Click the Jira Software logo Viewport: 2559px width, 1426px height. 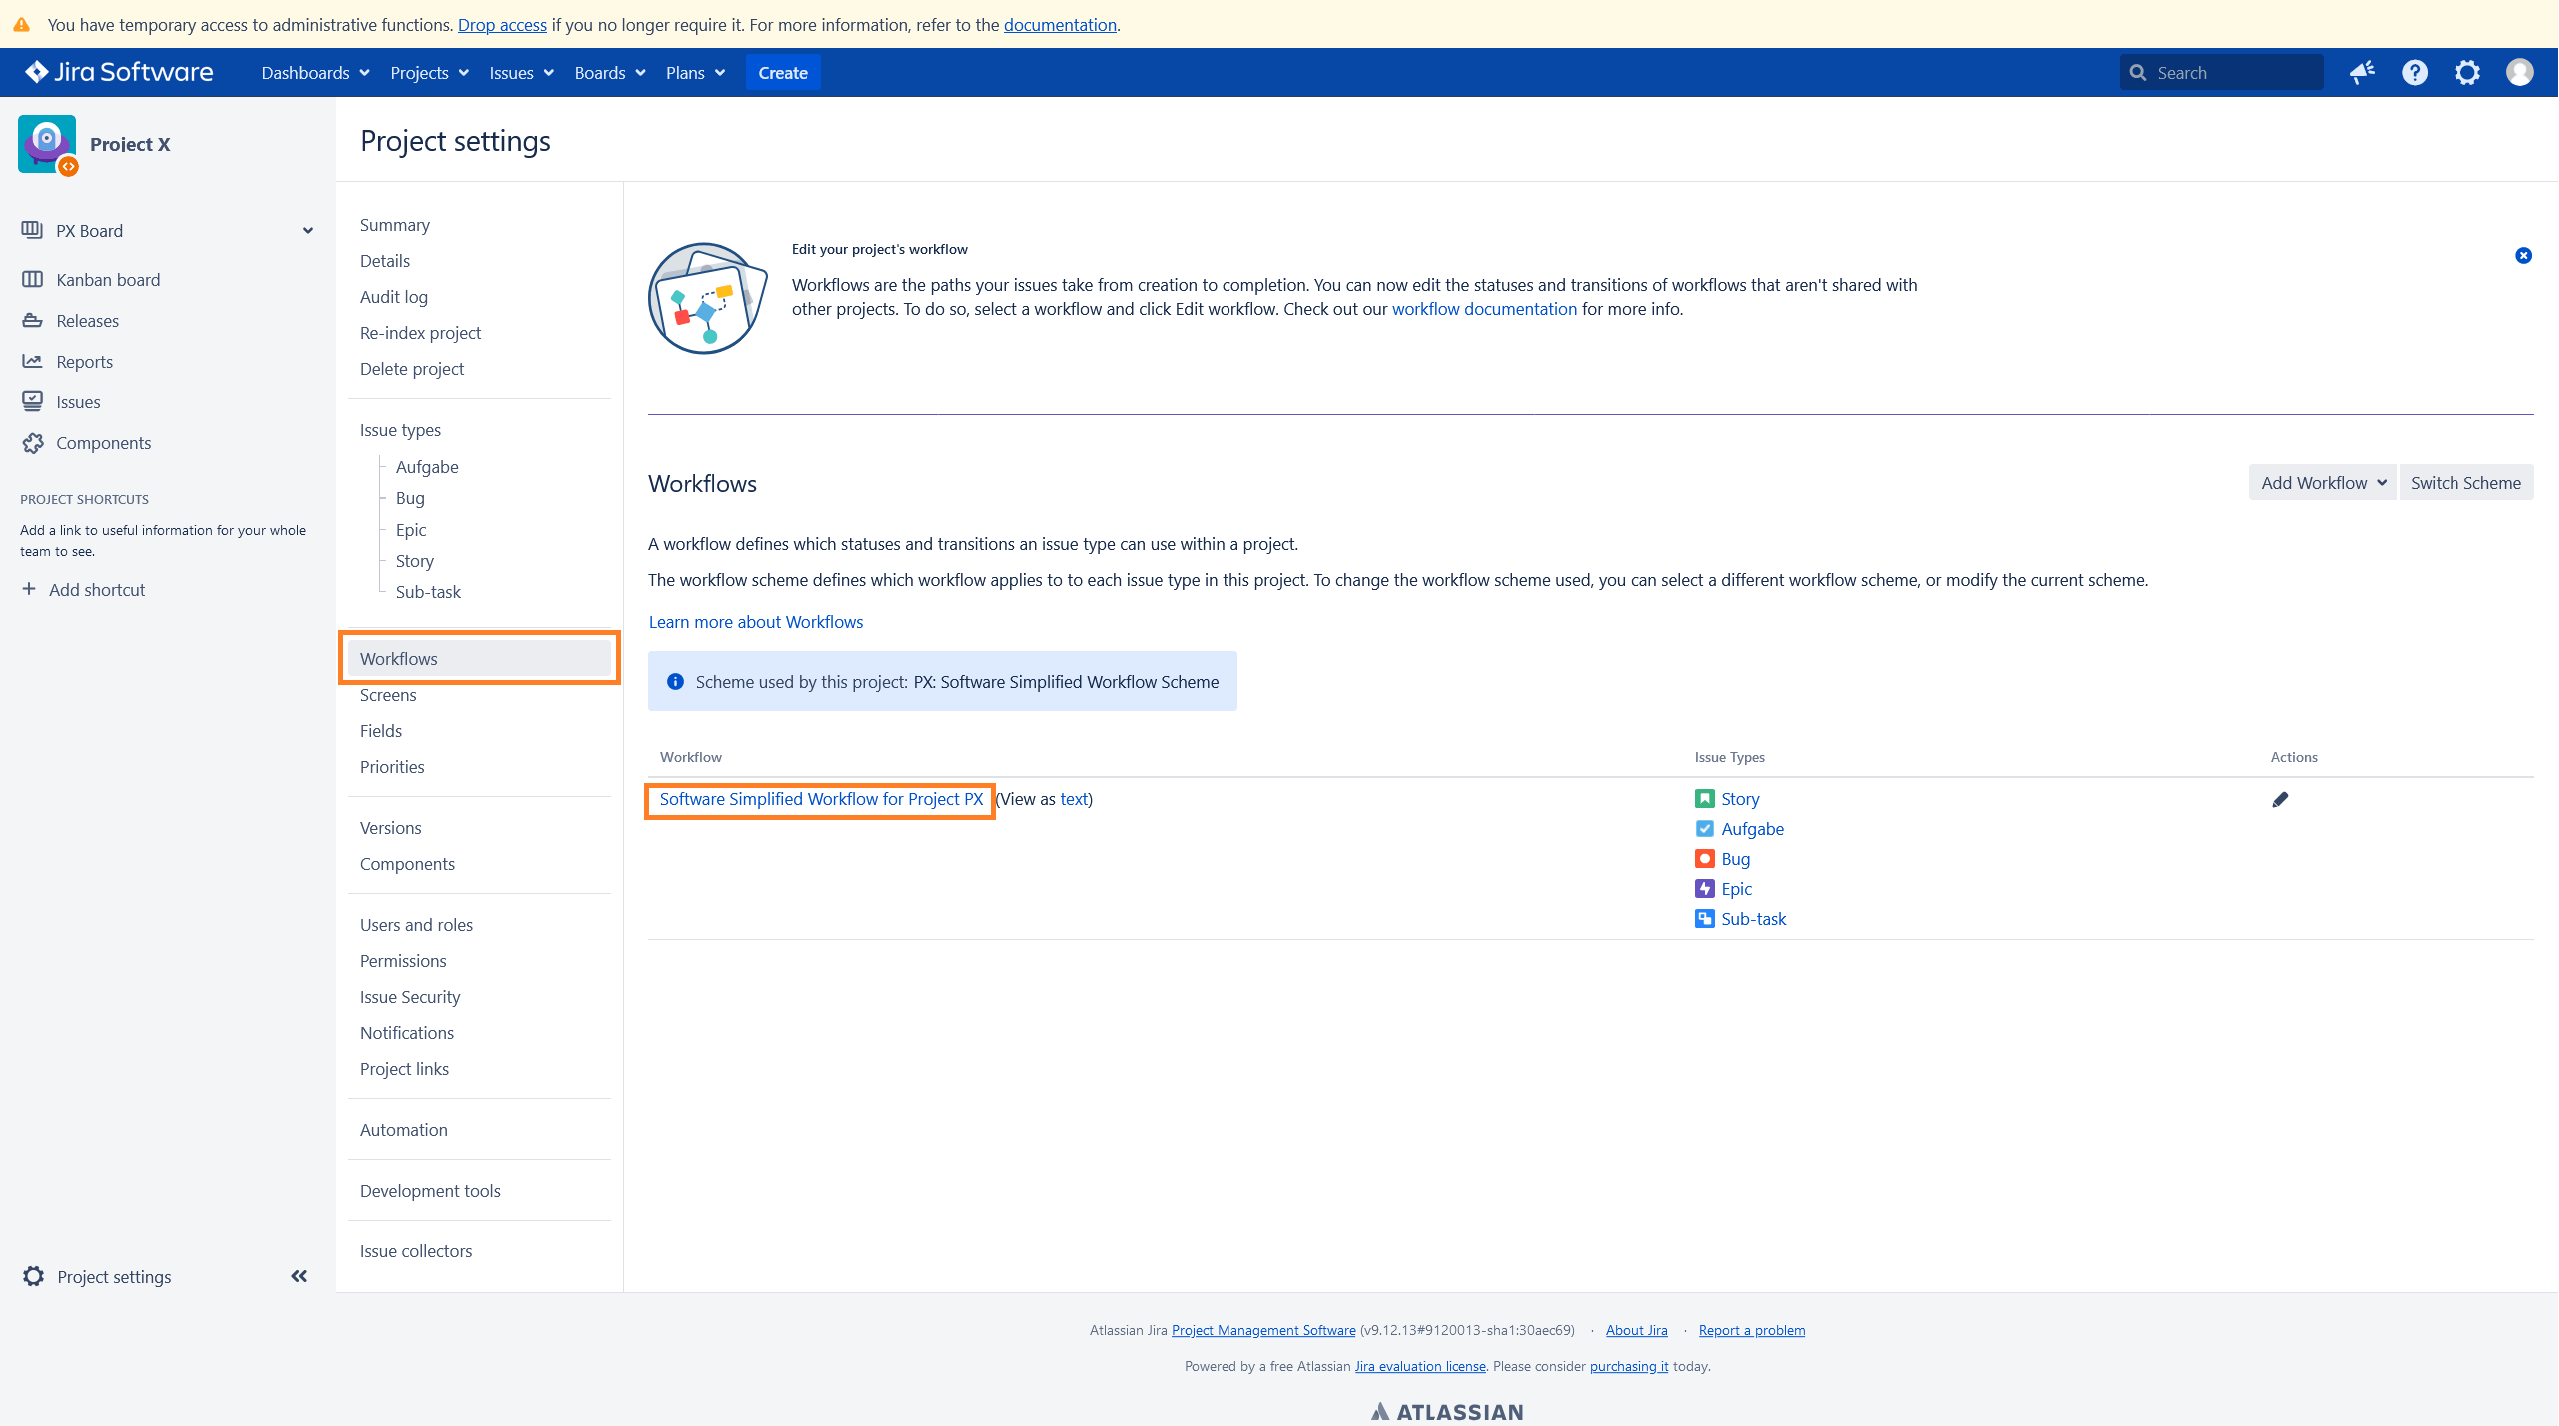pyautogui.click(x=119, y=72)
